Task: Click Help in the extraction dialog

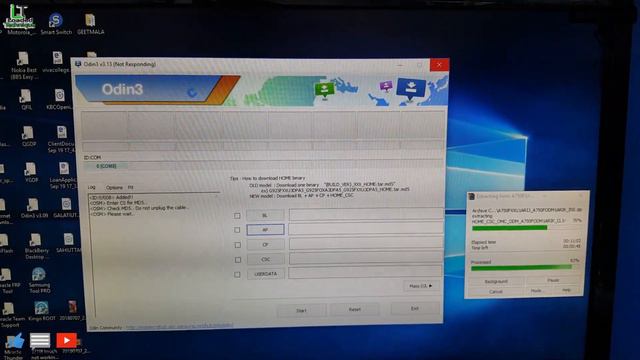Action: 567,290
